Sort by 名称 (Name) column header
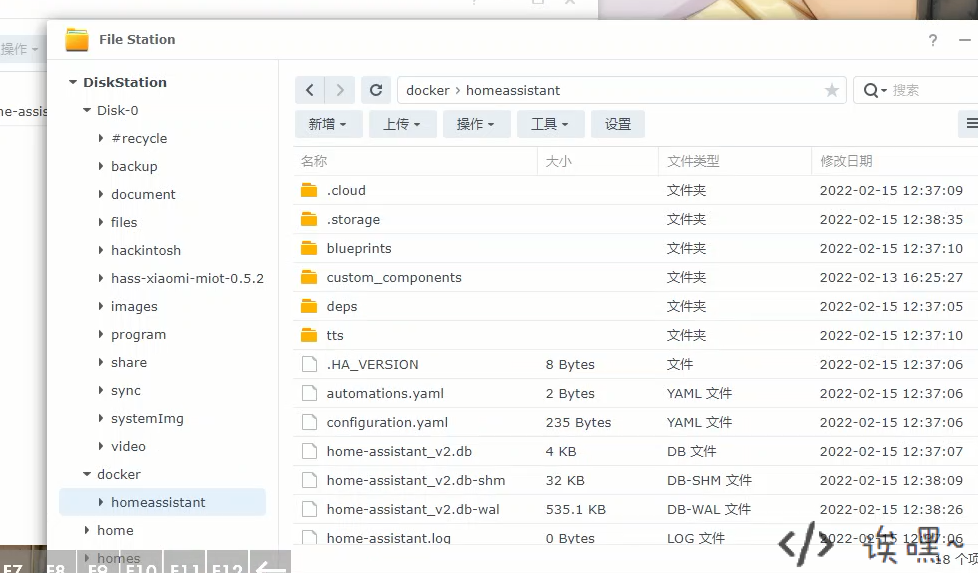The height and width of the screenshot is (573, 978). click(415, 161)
